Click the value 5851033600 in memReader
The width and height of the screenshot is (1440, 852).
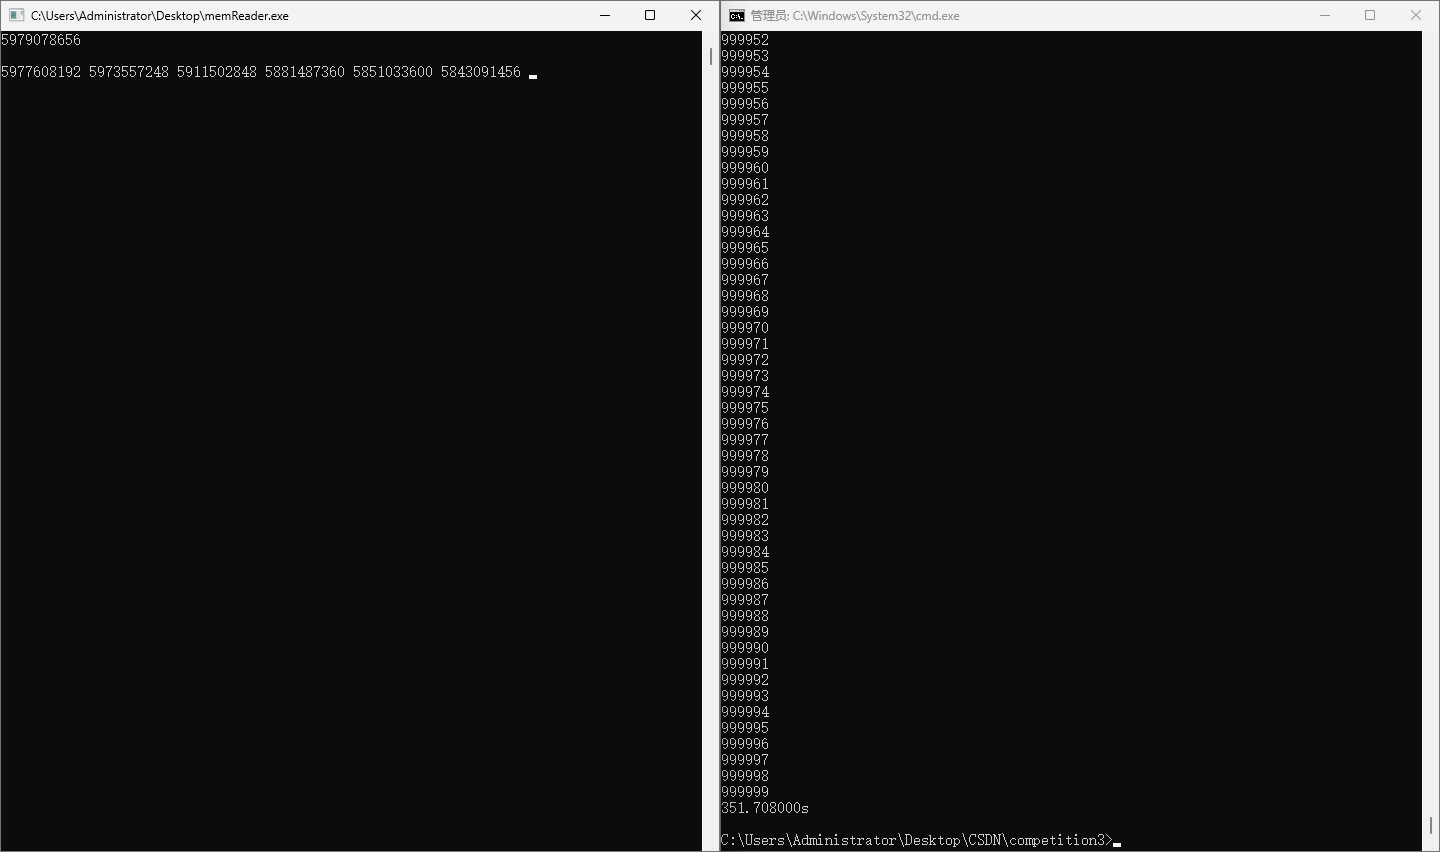pyautogui.click(x=393, y=72)
